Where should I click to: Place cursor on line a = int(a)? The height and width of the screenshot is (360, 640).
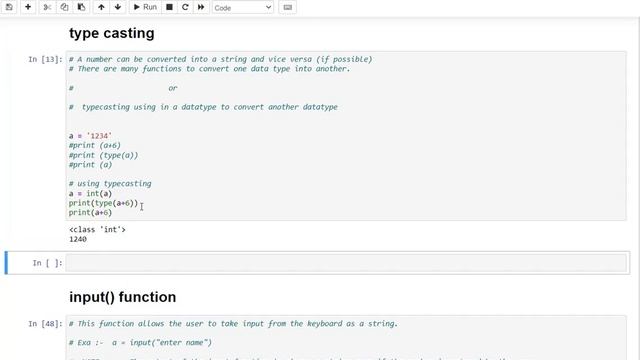[x=90, y=193]
